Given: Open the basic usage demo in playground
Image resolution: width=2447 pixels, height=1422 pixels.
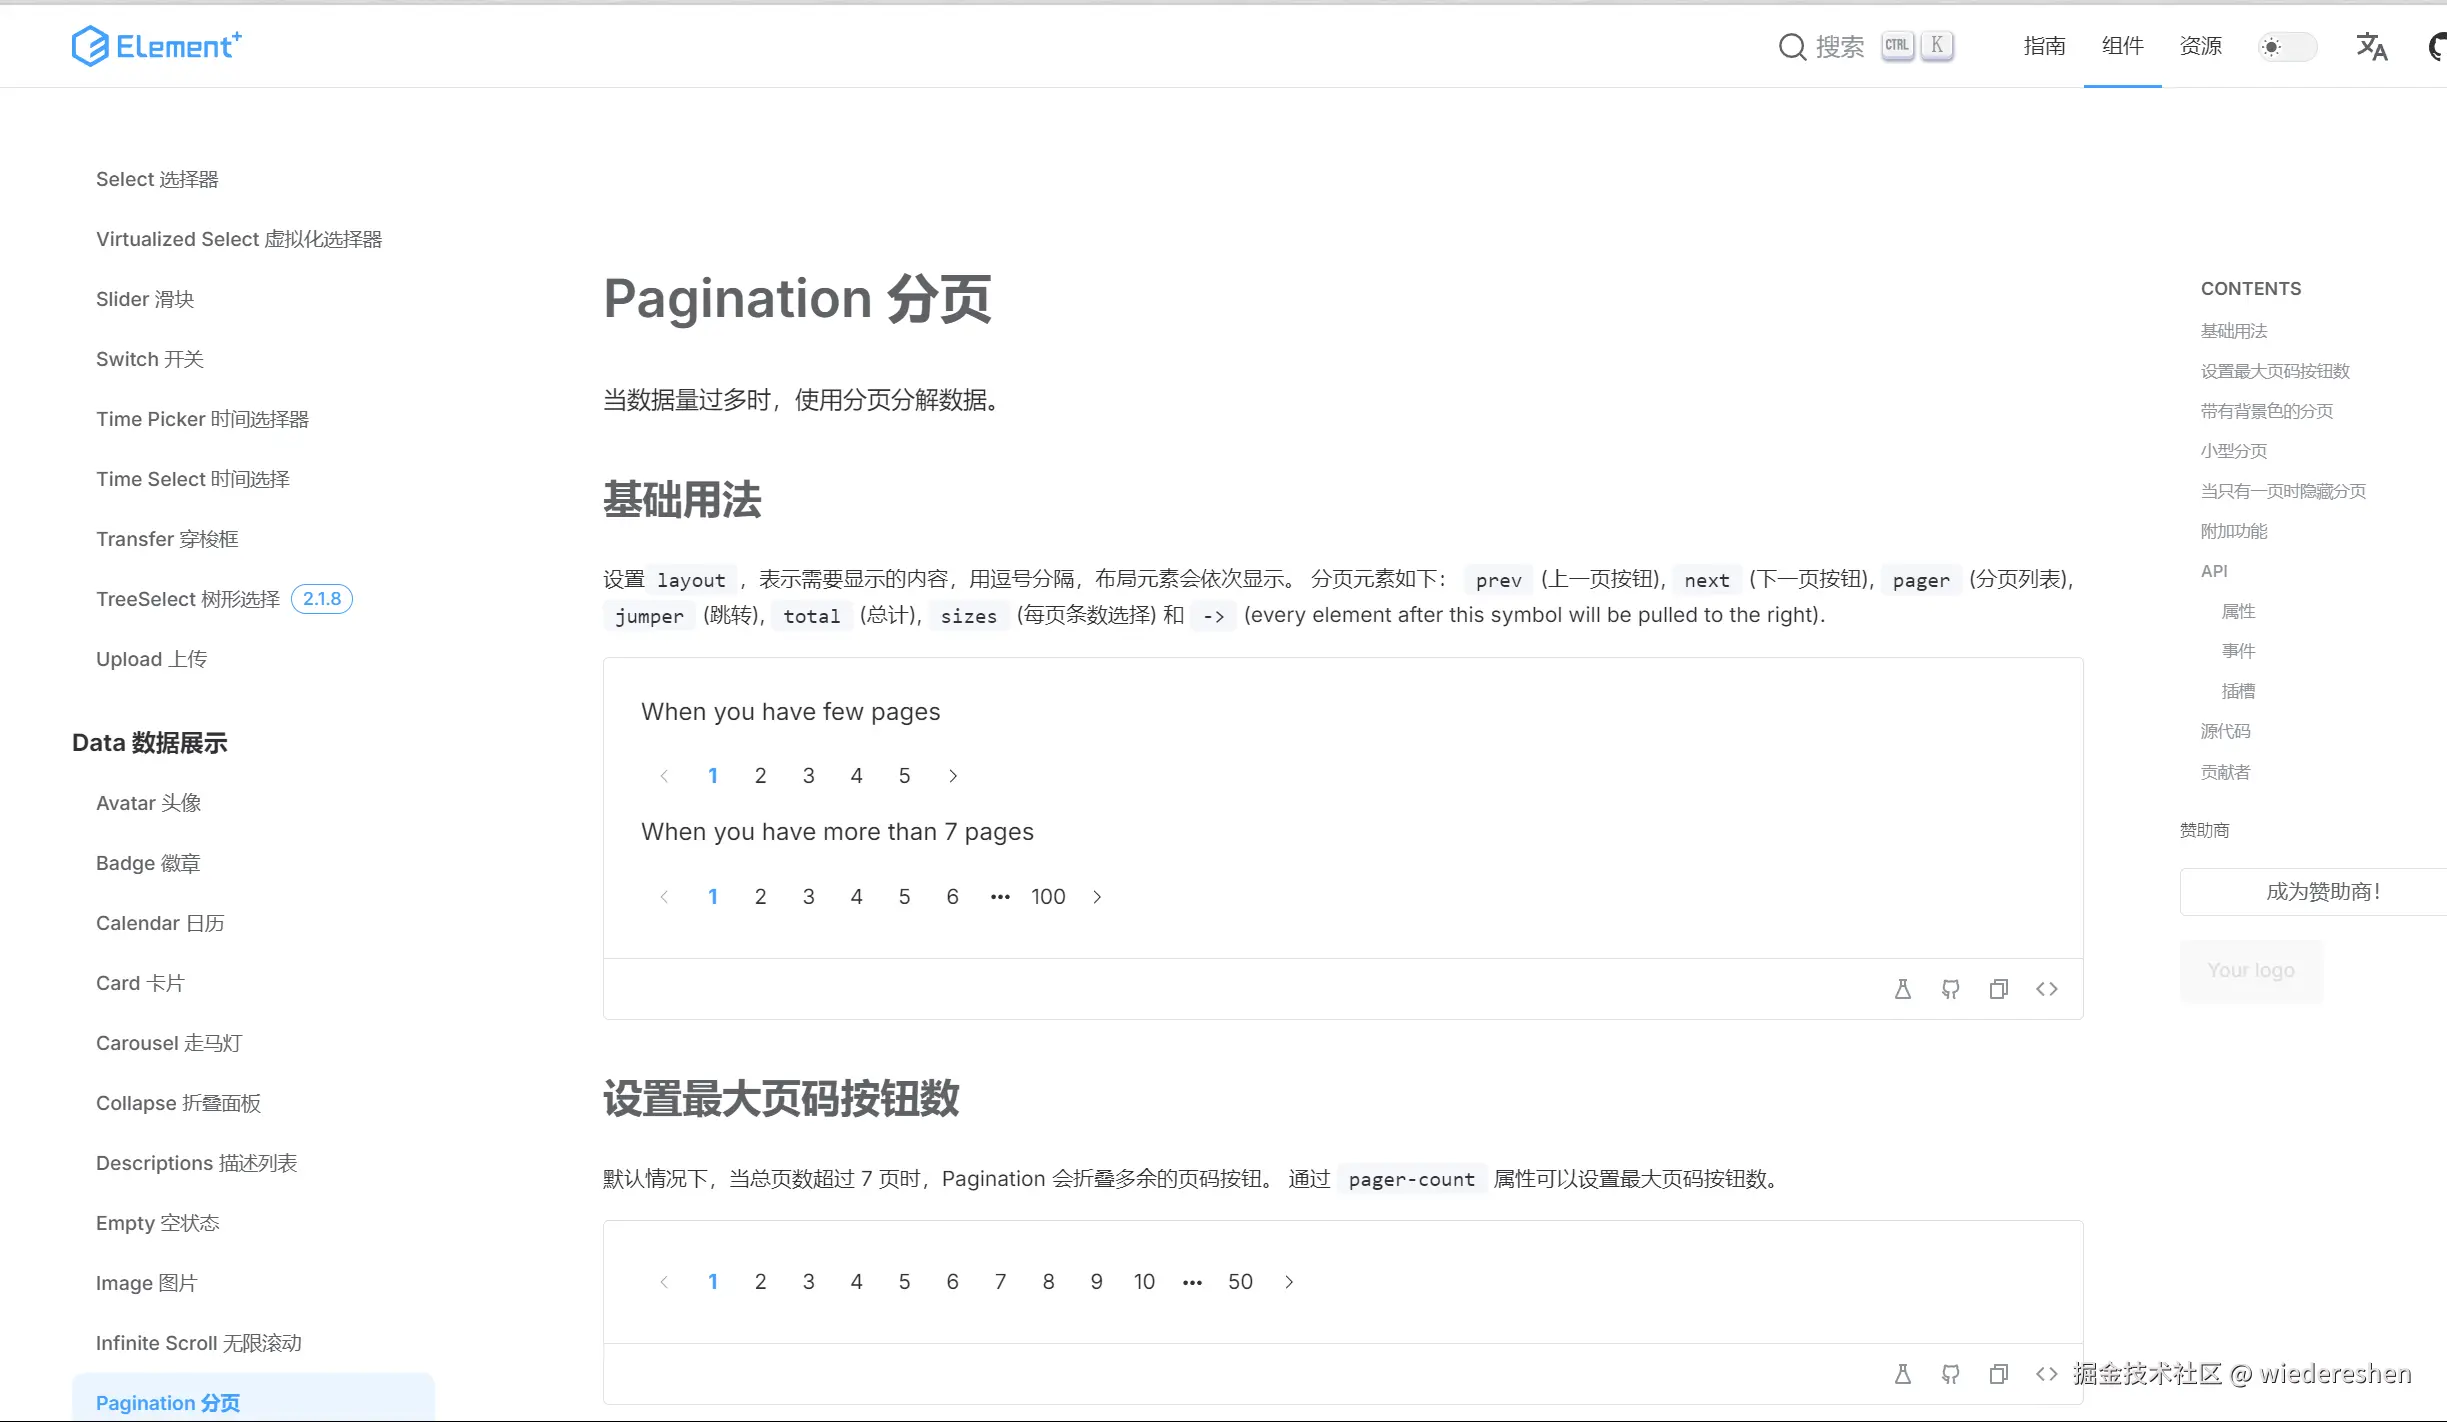Looking at the screenshot, I should pyautogui.click(x=1902, y=988).
